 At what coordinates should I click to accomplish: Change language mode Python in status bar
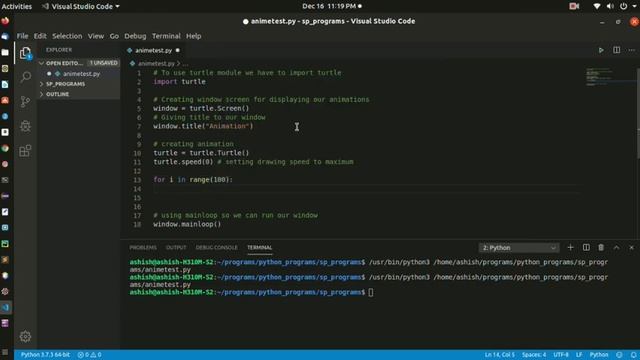coord(599,355)
